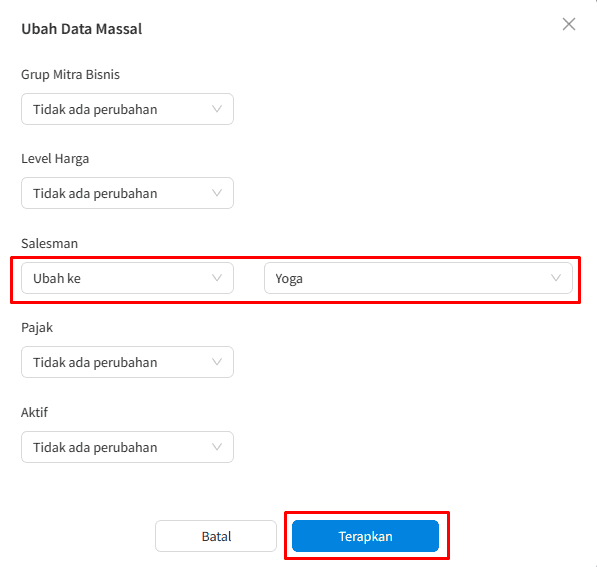The height and width of the screenshot is (567, 597).
Task: Click the chevron arrow in Level Harga field
Action: pyautogui.click(x=217, y=193)
